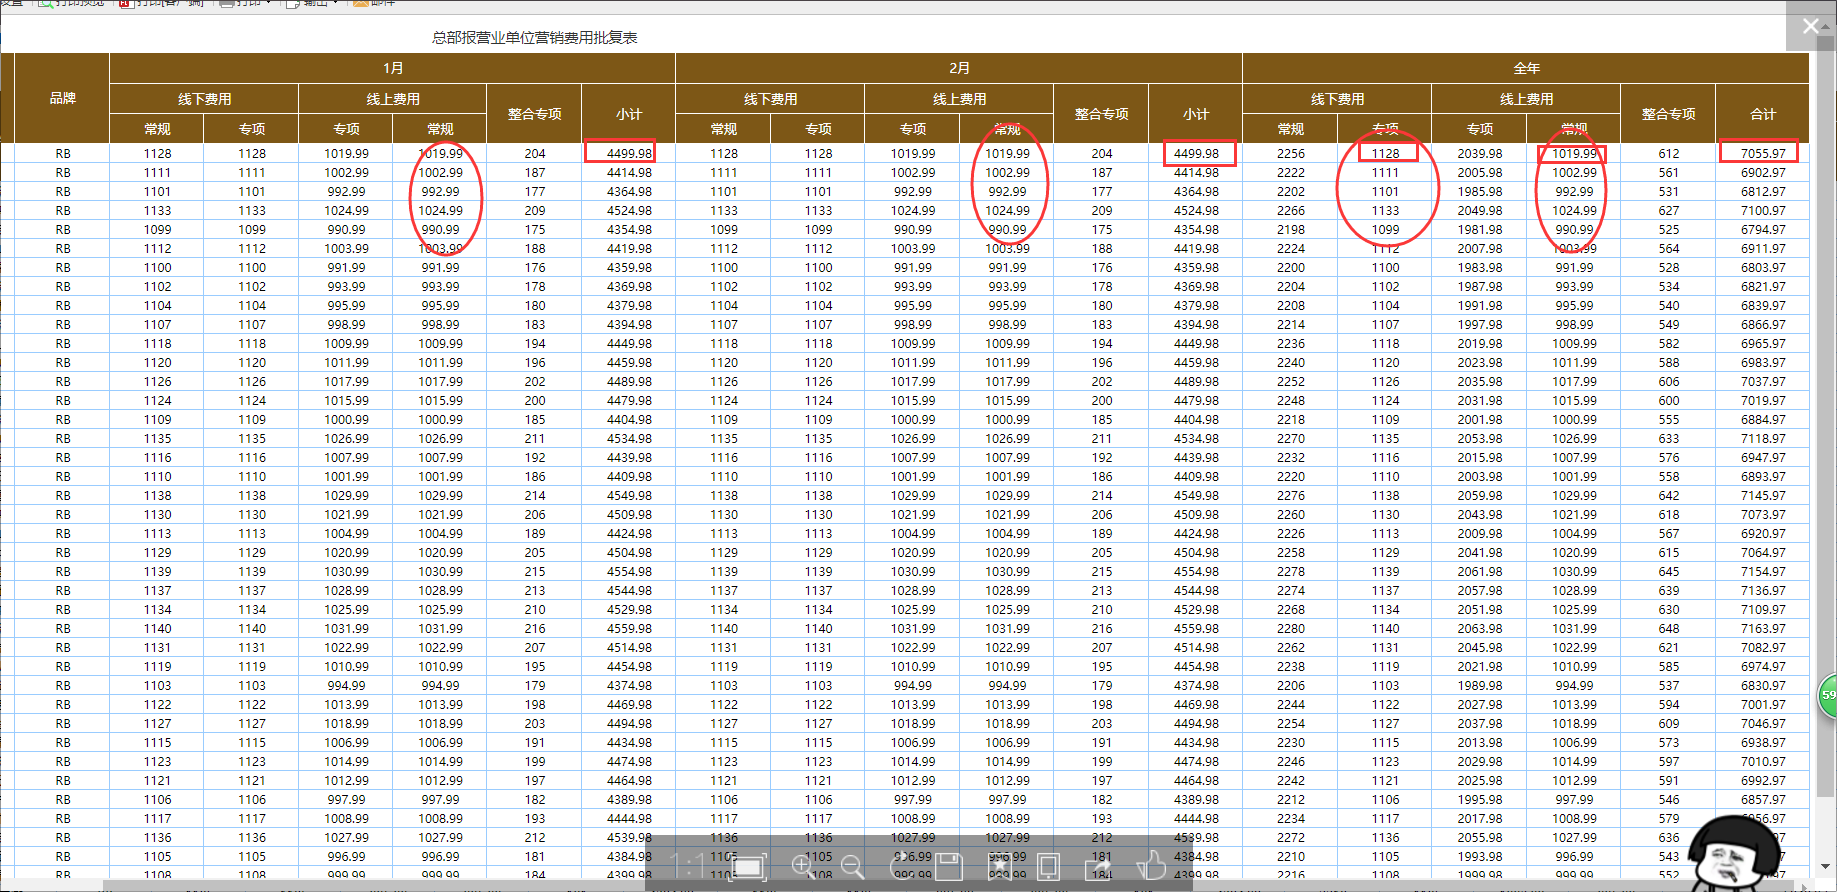This screenshot has width=1837, height=892.
Task: Select the 全年 整合专项 cell 561
Action: pos(1668,173)
